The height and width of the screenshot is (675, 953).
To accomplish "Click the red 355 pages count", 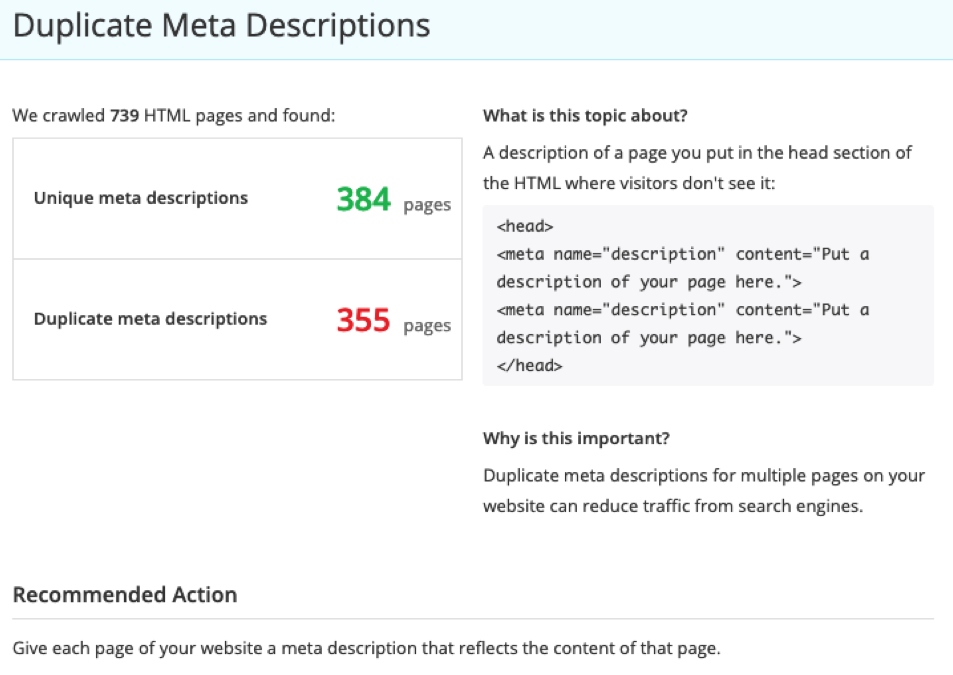I will coord(363,321).
